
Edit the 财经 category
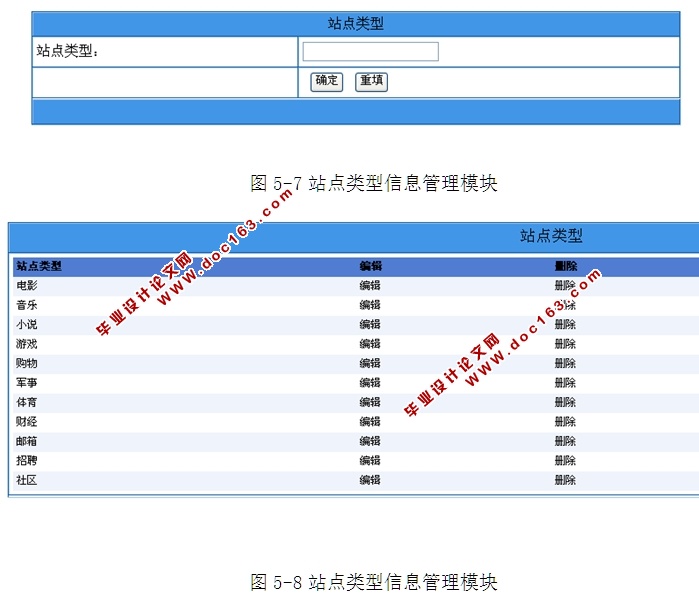[x=370, y=422]
